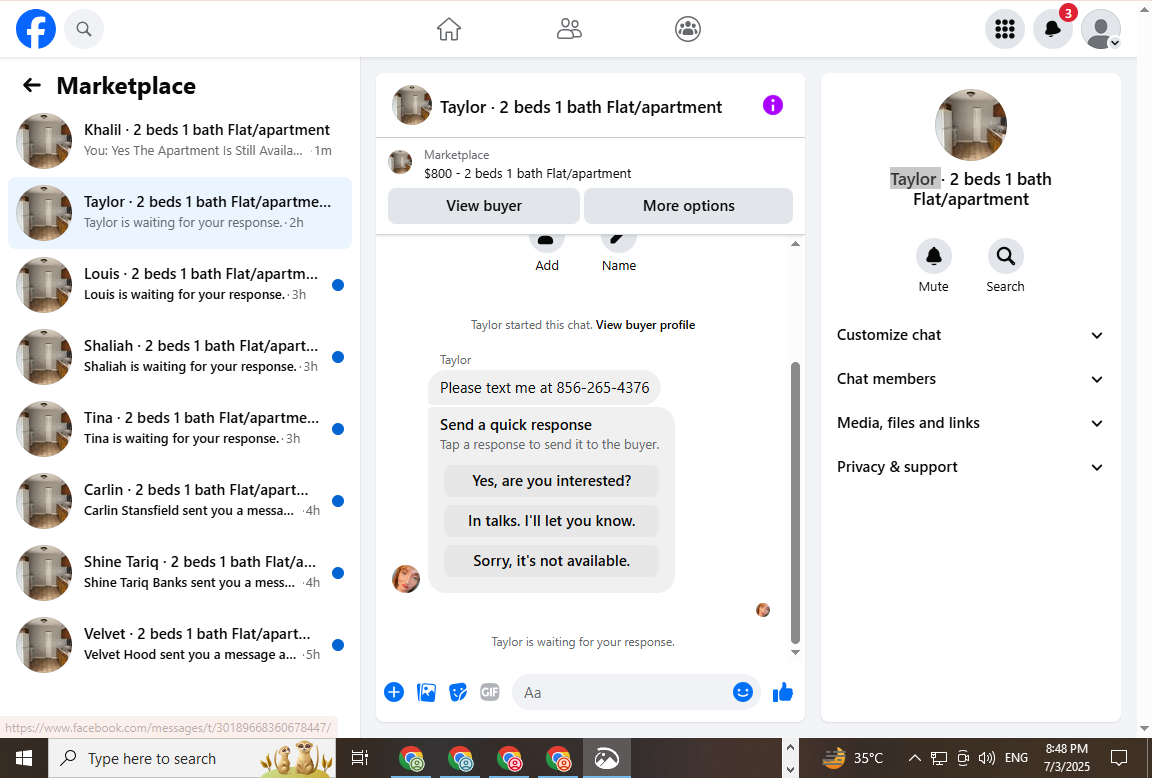Open Windows action center notification icon
Screen dimensions: 1152x778
pyautogui.click(x=1119, y=758)
